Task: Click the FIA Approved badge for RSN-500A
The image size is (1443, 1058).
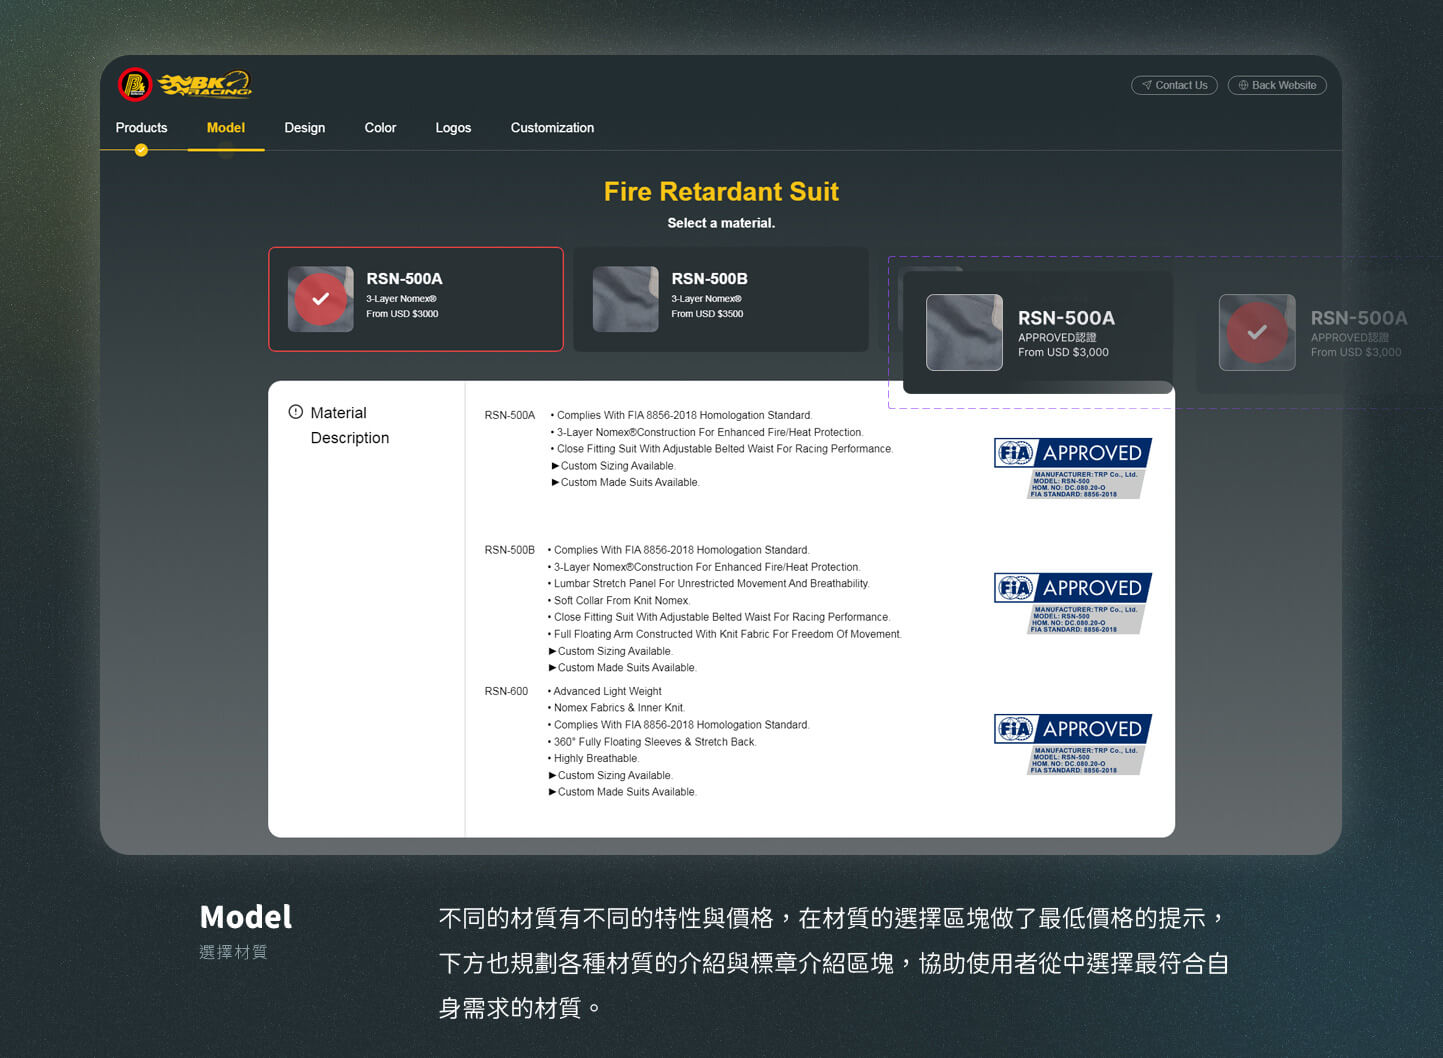Action: 1072,468
